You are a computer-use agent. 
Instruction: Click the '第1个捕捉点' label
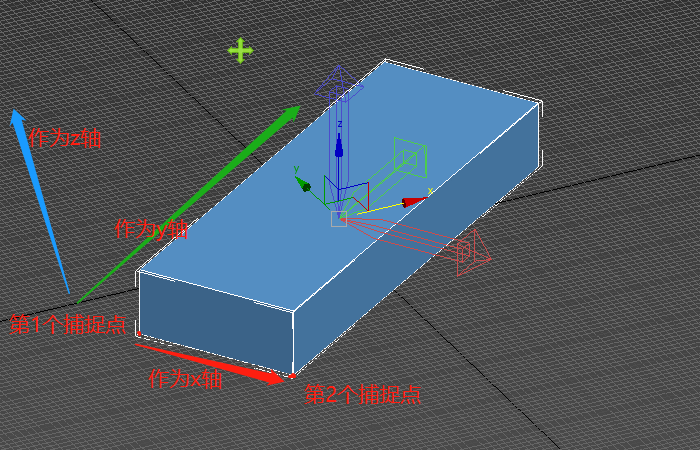click(x=70, y=325)
